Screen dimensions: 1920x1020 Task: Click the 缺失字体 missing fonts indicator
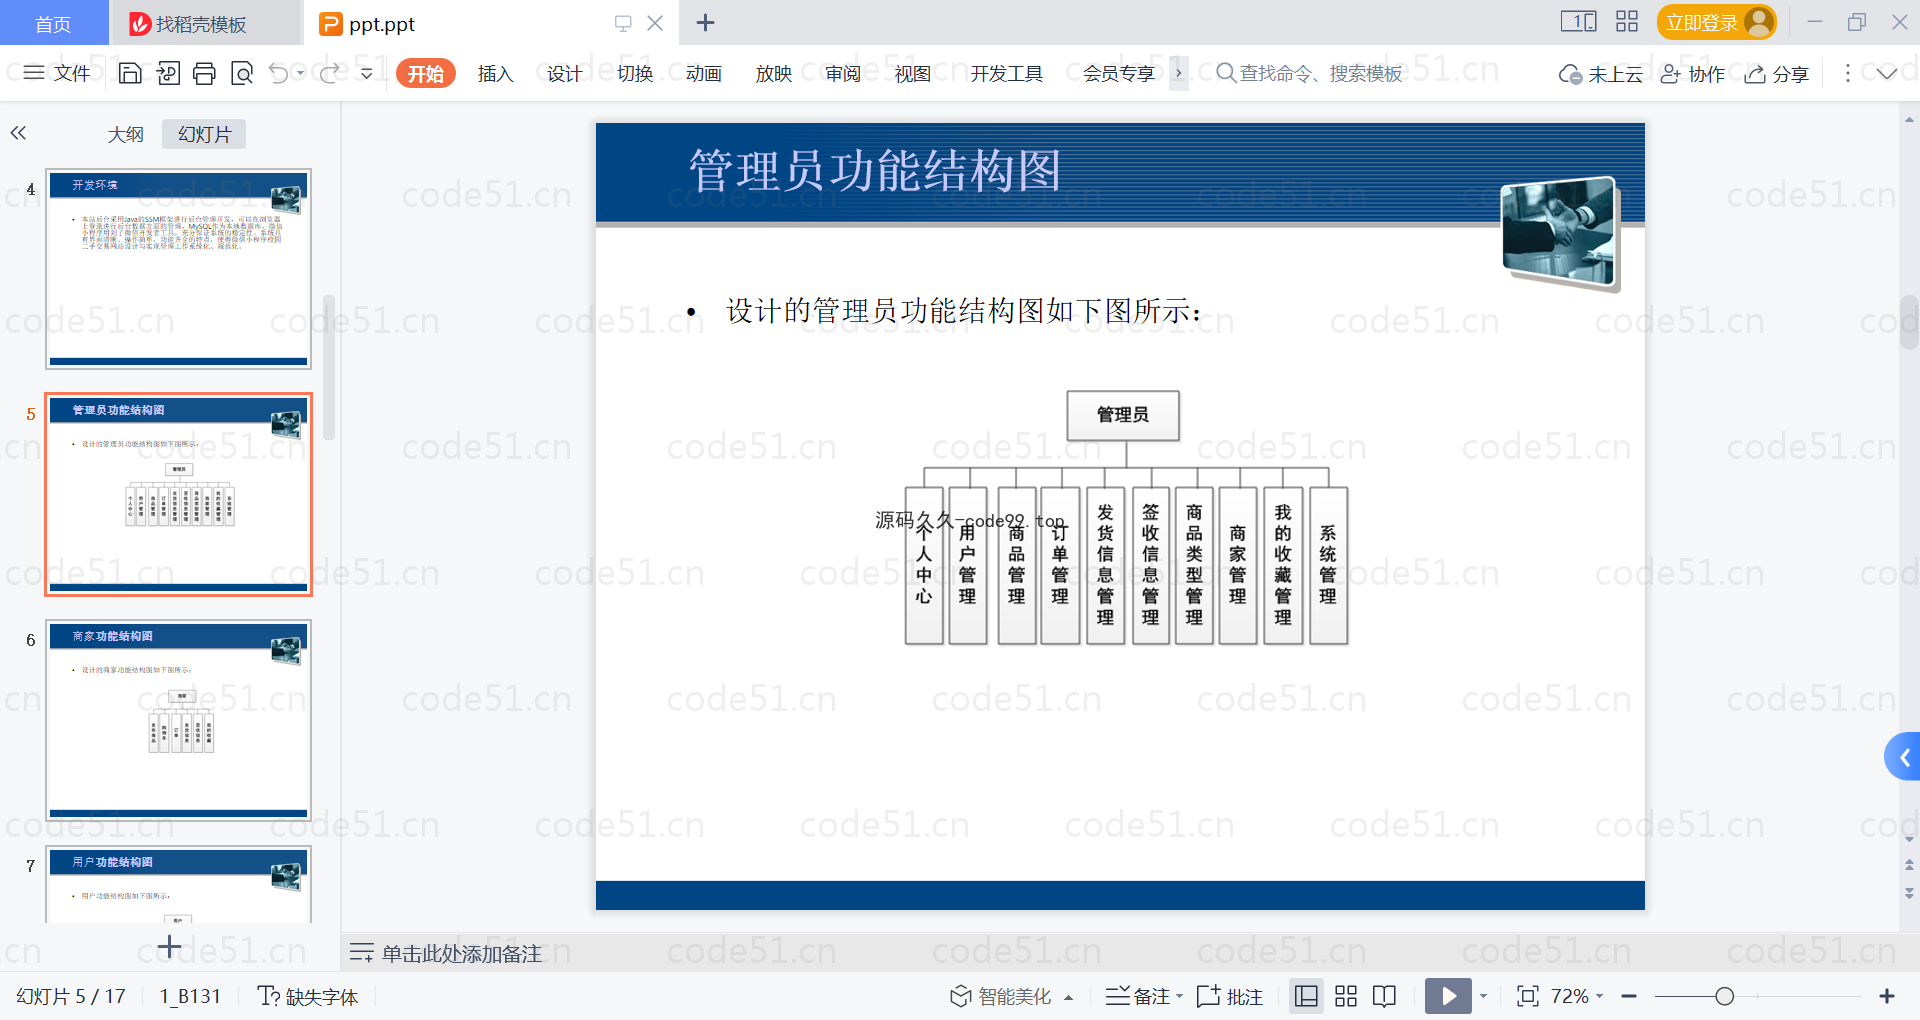coord(308,996)
